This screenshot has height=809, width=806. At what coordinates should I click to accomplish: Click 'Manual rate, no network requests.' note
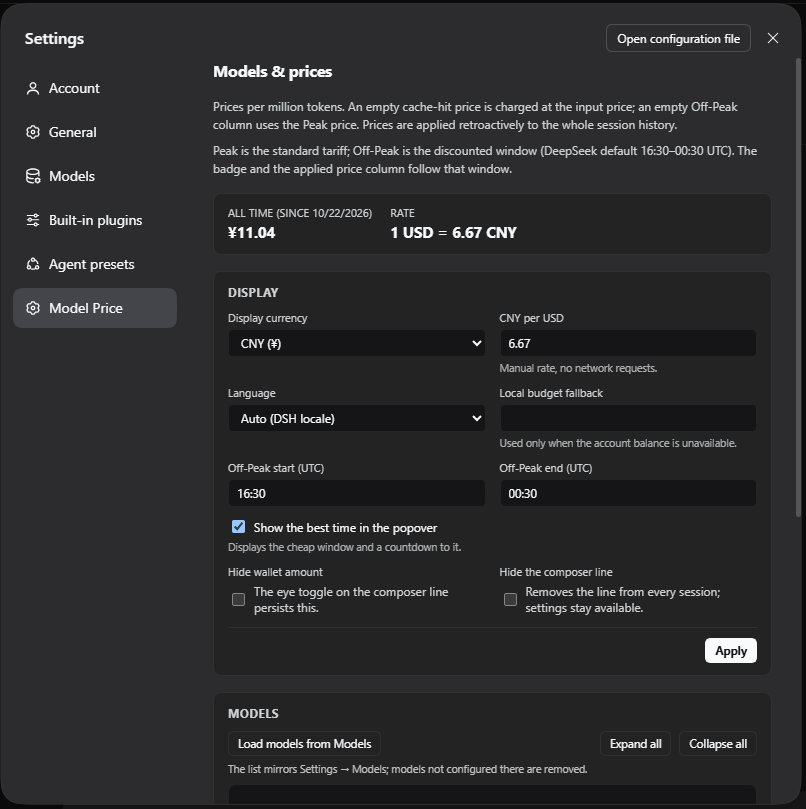[578, 368]
